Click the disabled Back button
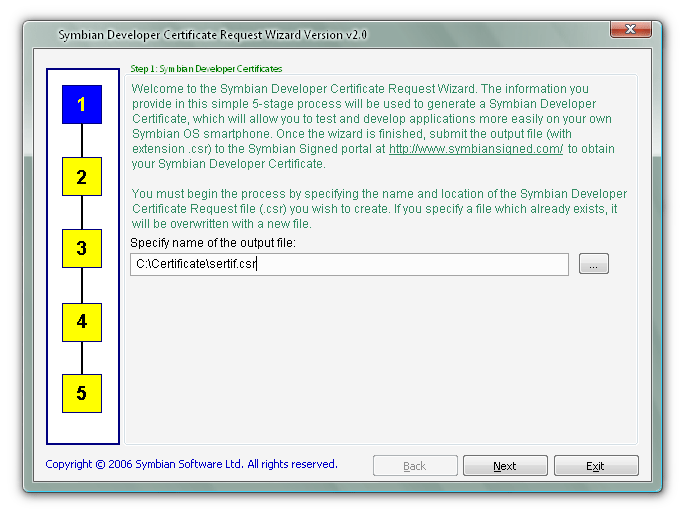 coord(415,466)
